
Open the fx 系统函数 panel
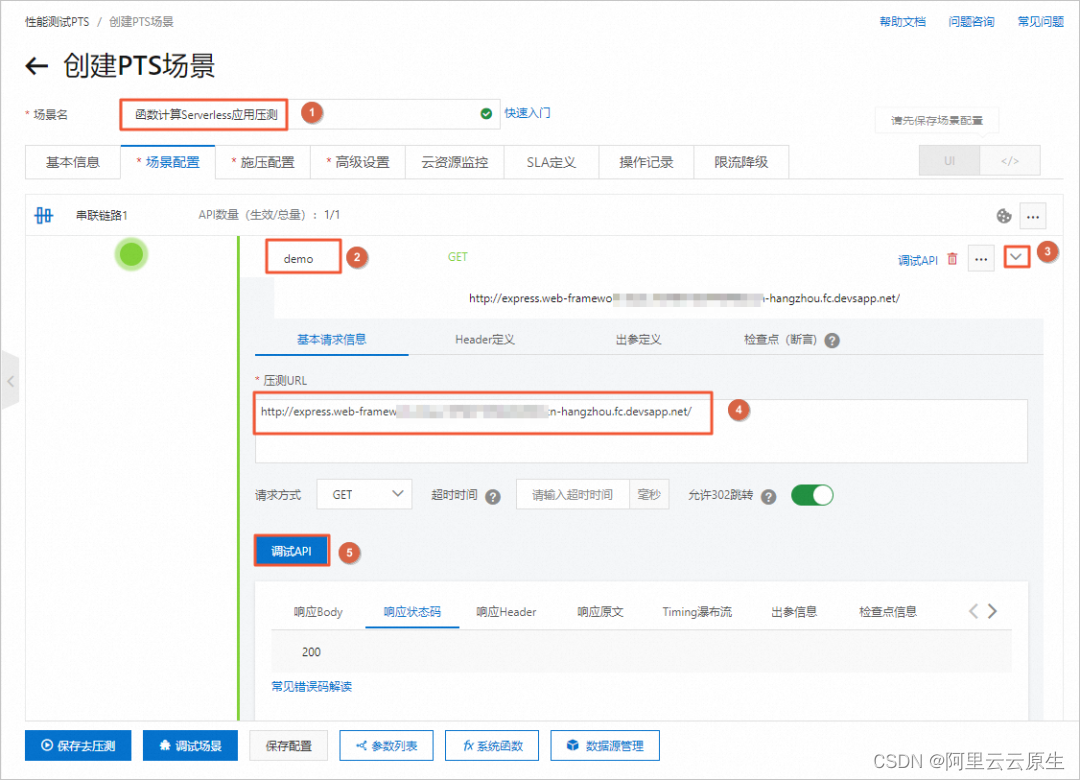[x=491, y=745]
